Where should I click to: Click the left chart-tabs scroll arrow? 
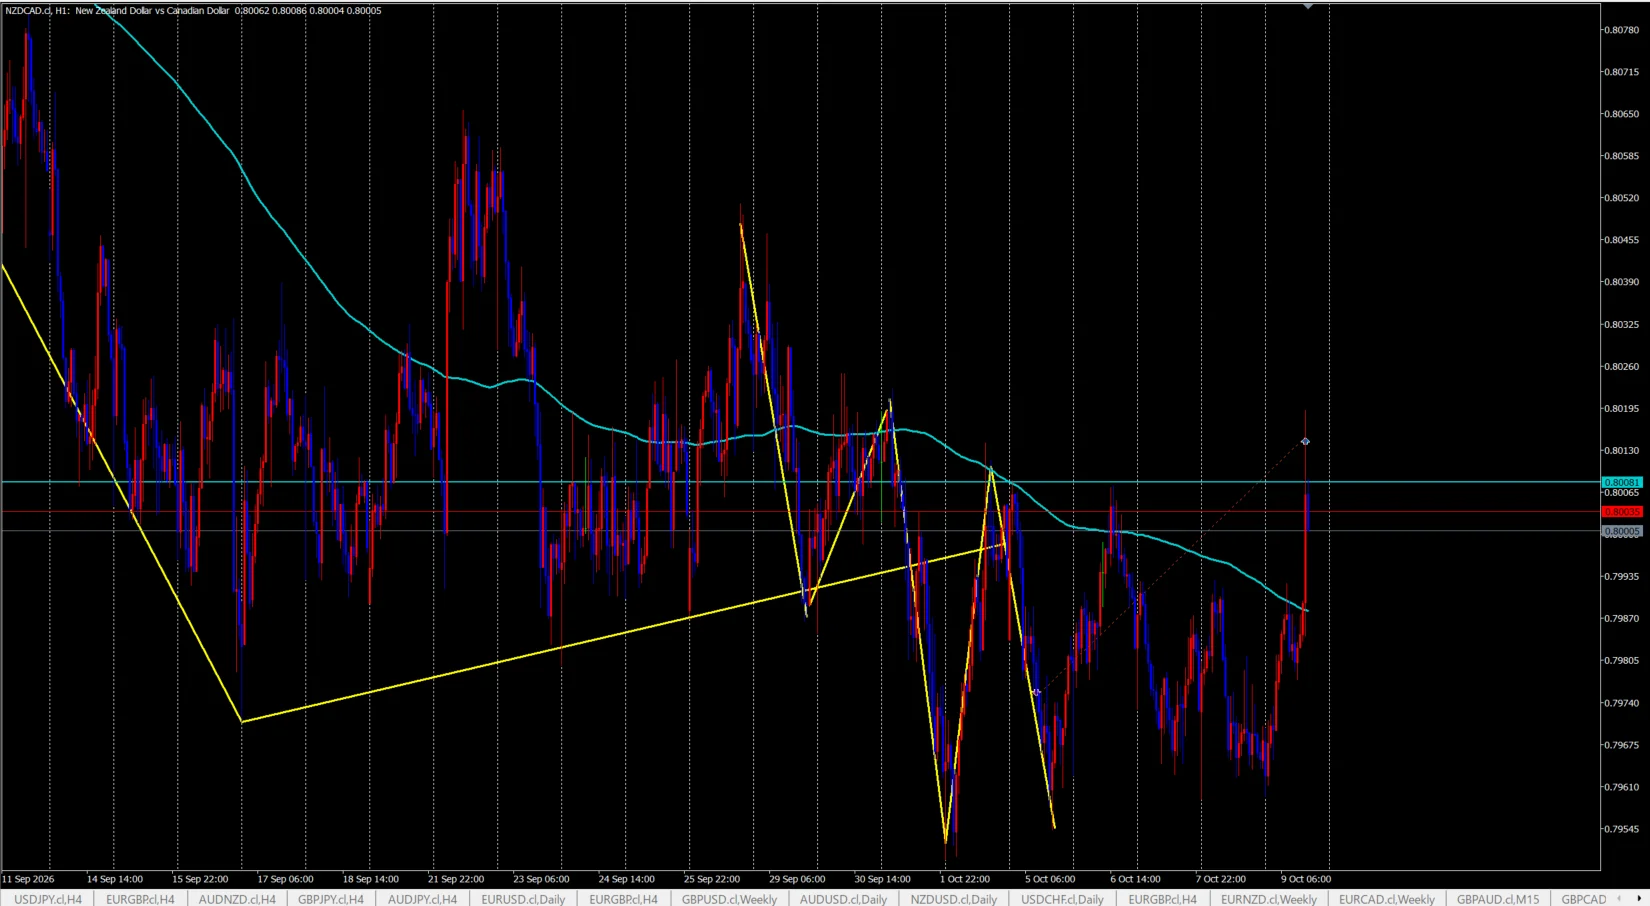pyautogui.click(x=1620, y=898)
